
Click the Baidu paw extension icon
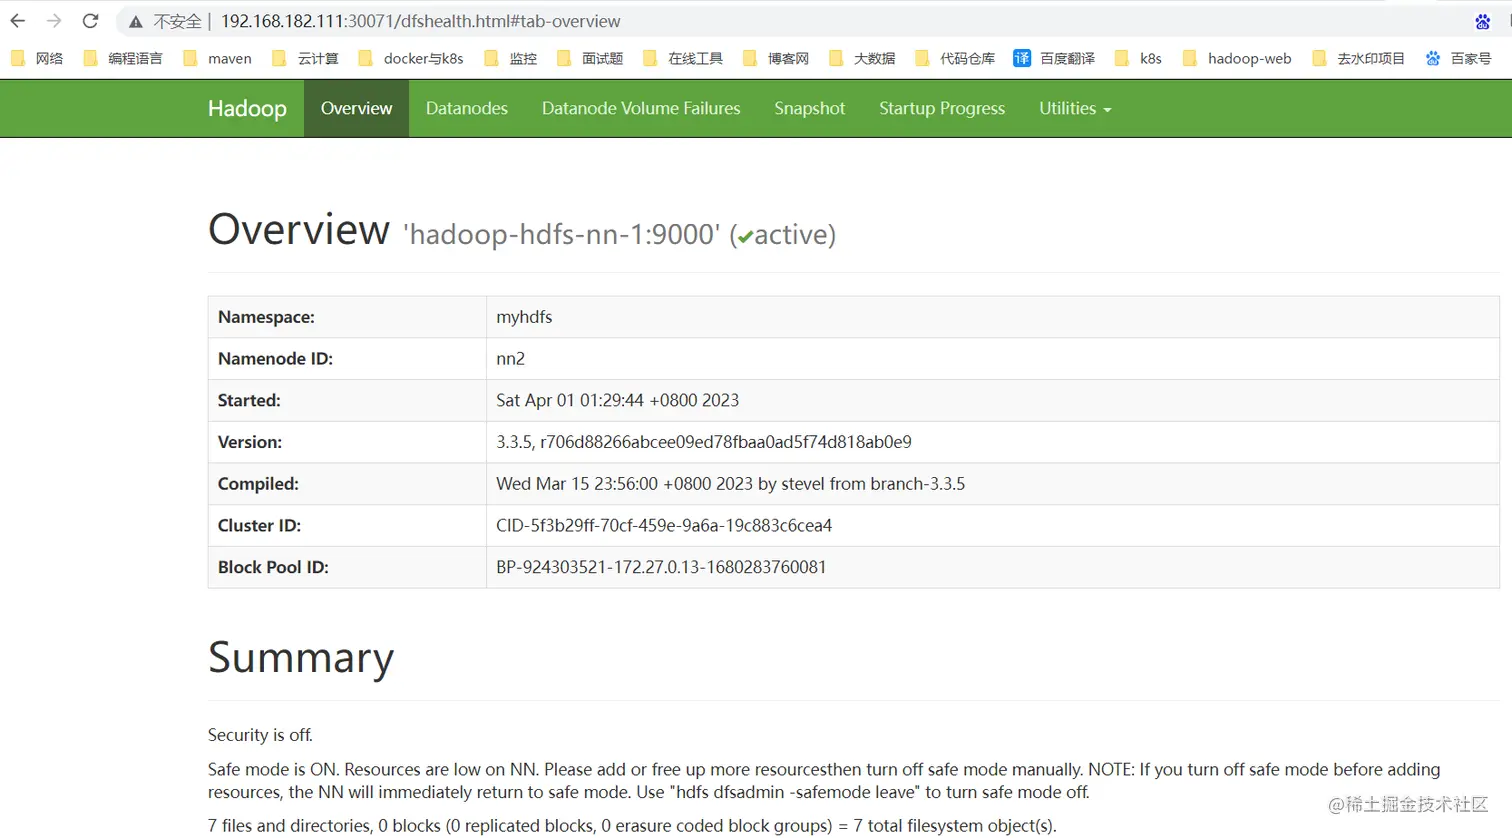click(1483, 21)
